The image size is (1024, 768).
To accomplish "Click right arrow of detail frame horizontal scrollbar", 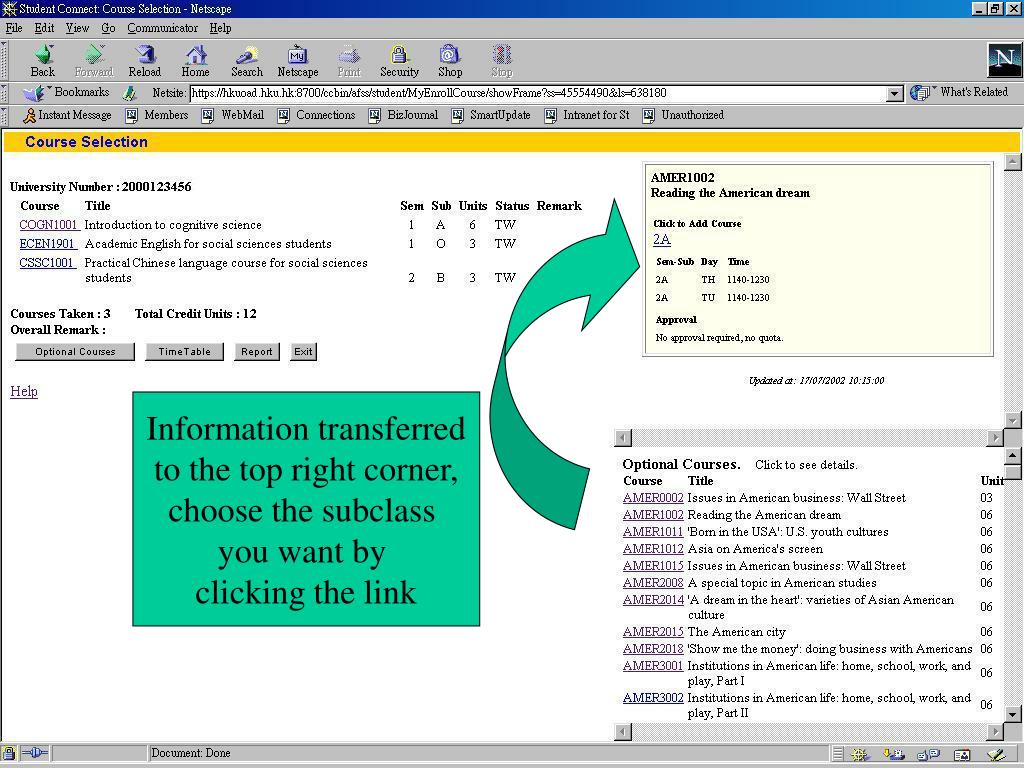I will point(995,438).
